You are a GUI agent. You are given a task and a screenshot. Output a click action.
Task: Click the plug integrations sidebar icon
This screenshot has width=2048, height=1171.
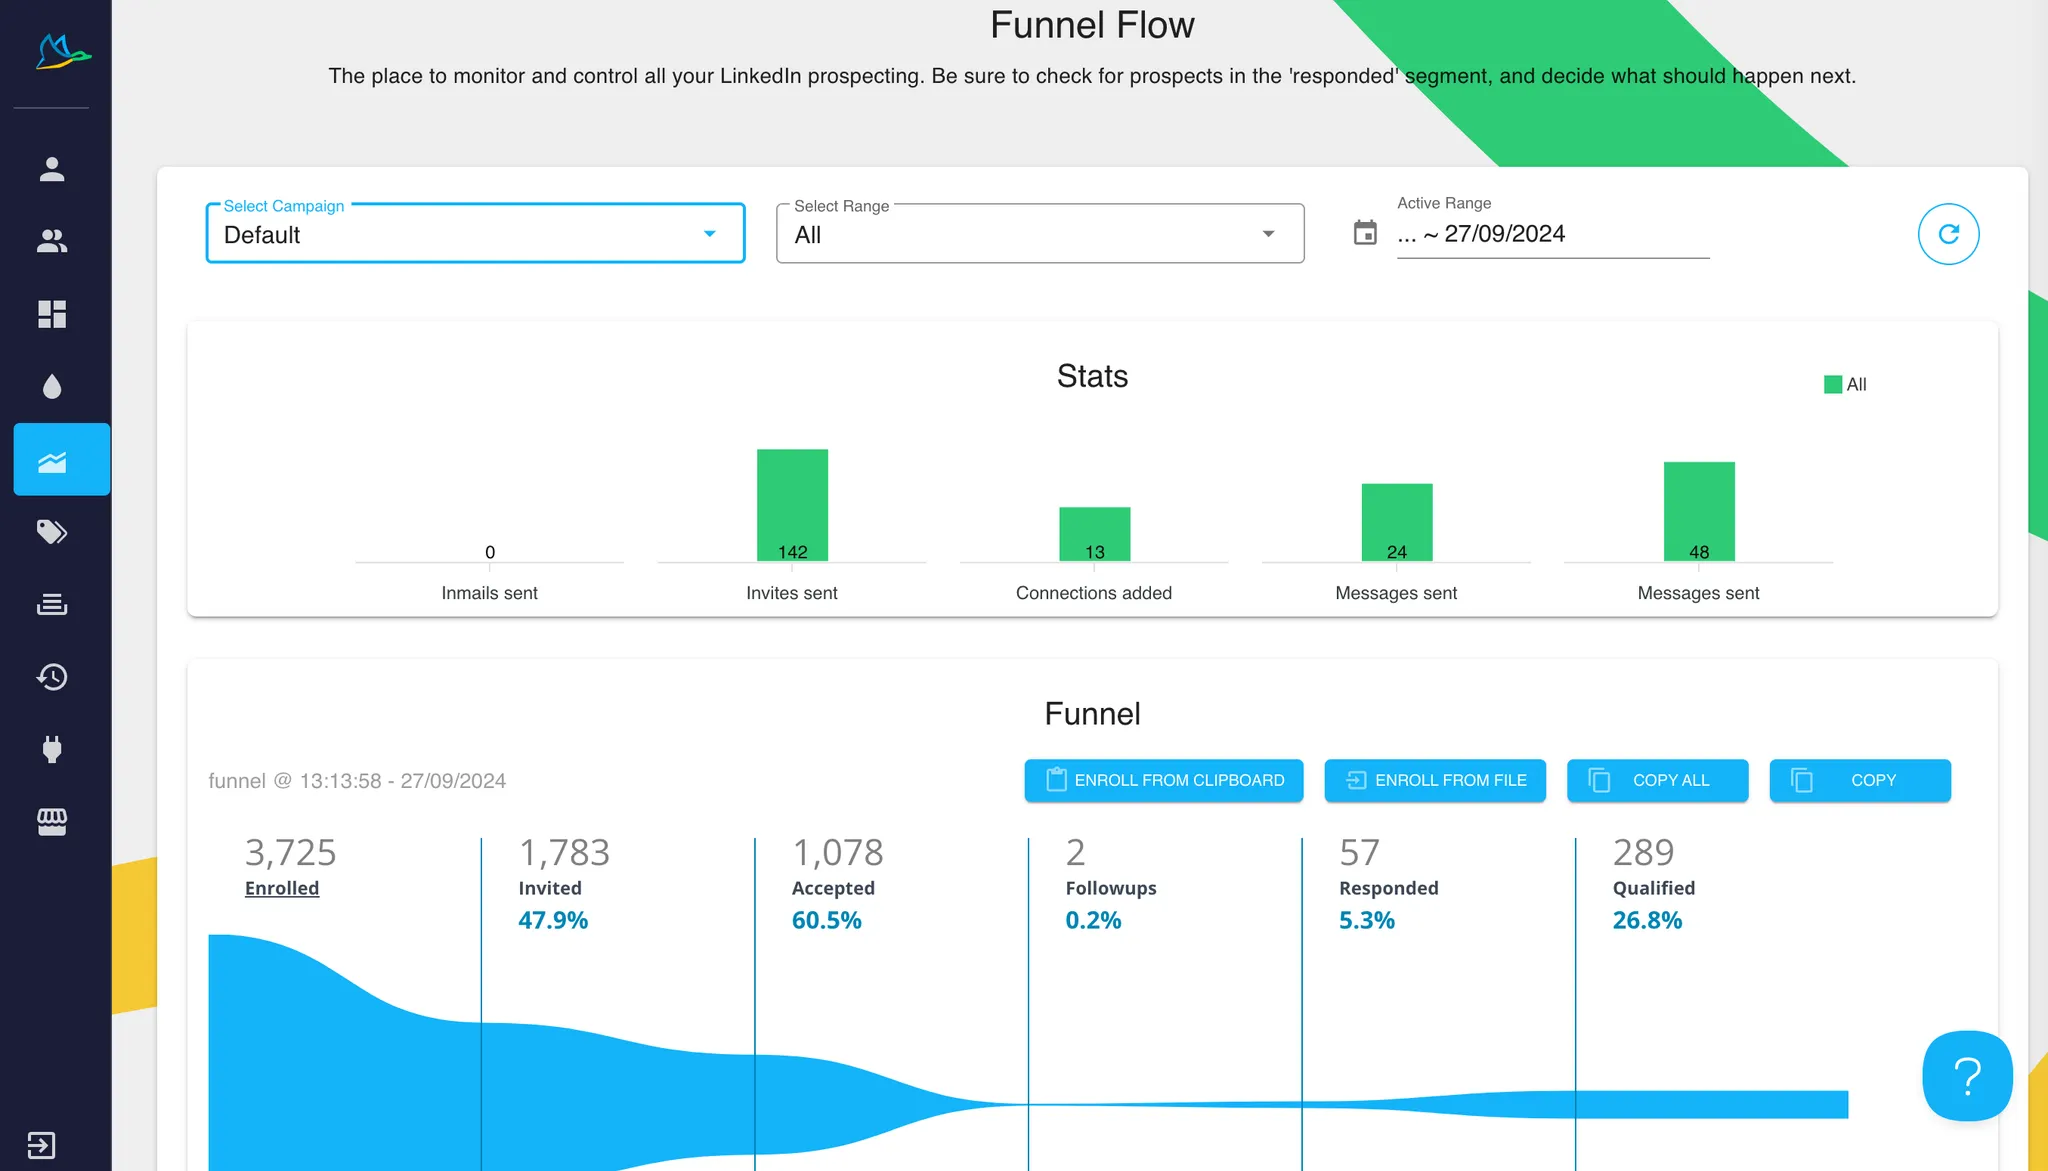pos(52,749)
